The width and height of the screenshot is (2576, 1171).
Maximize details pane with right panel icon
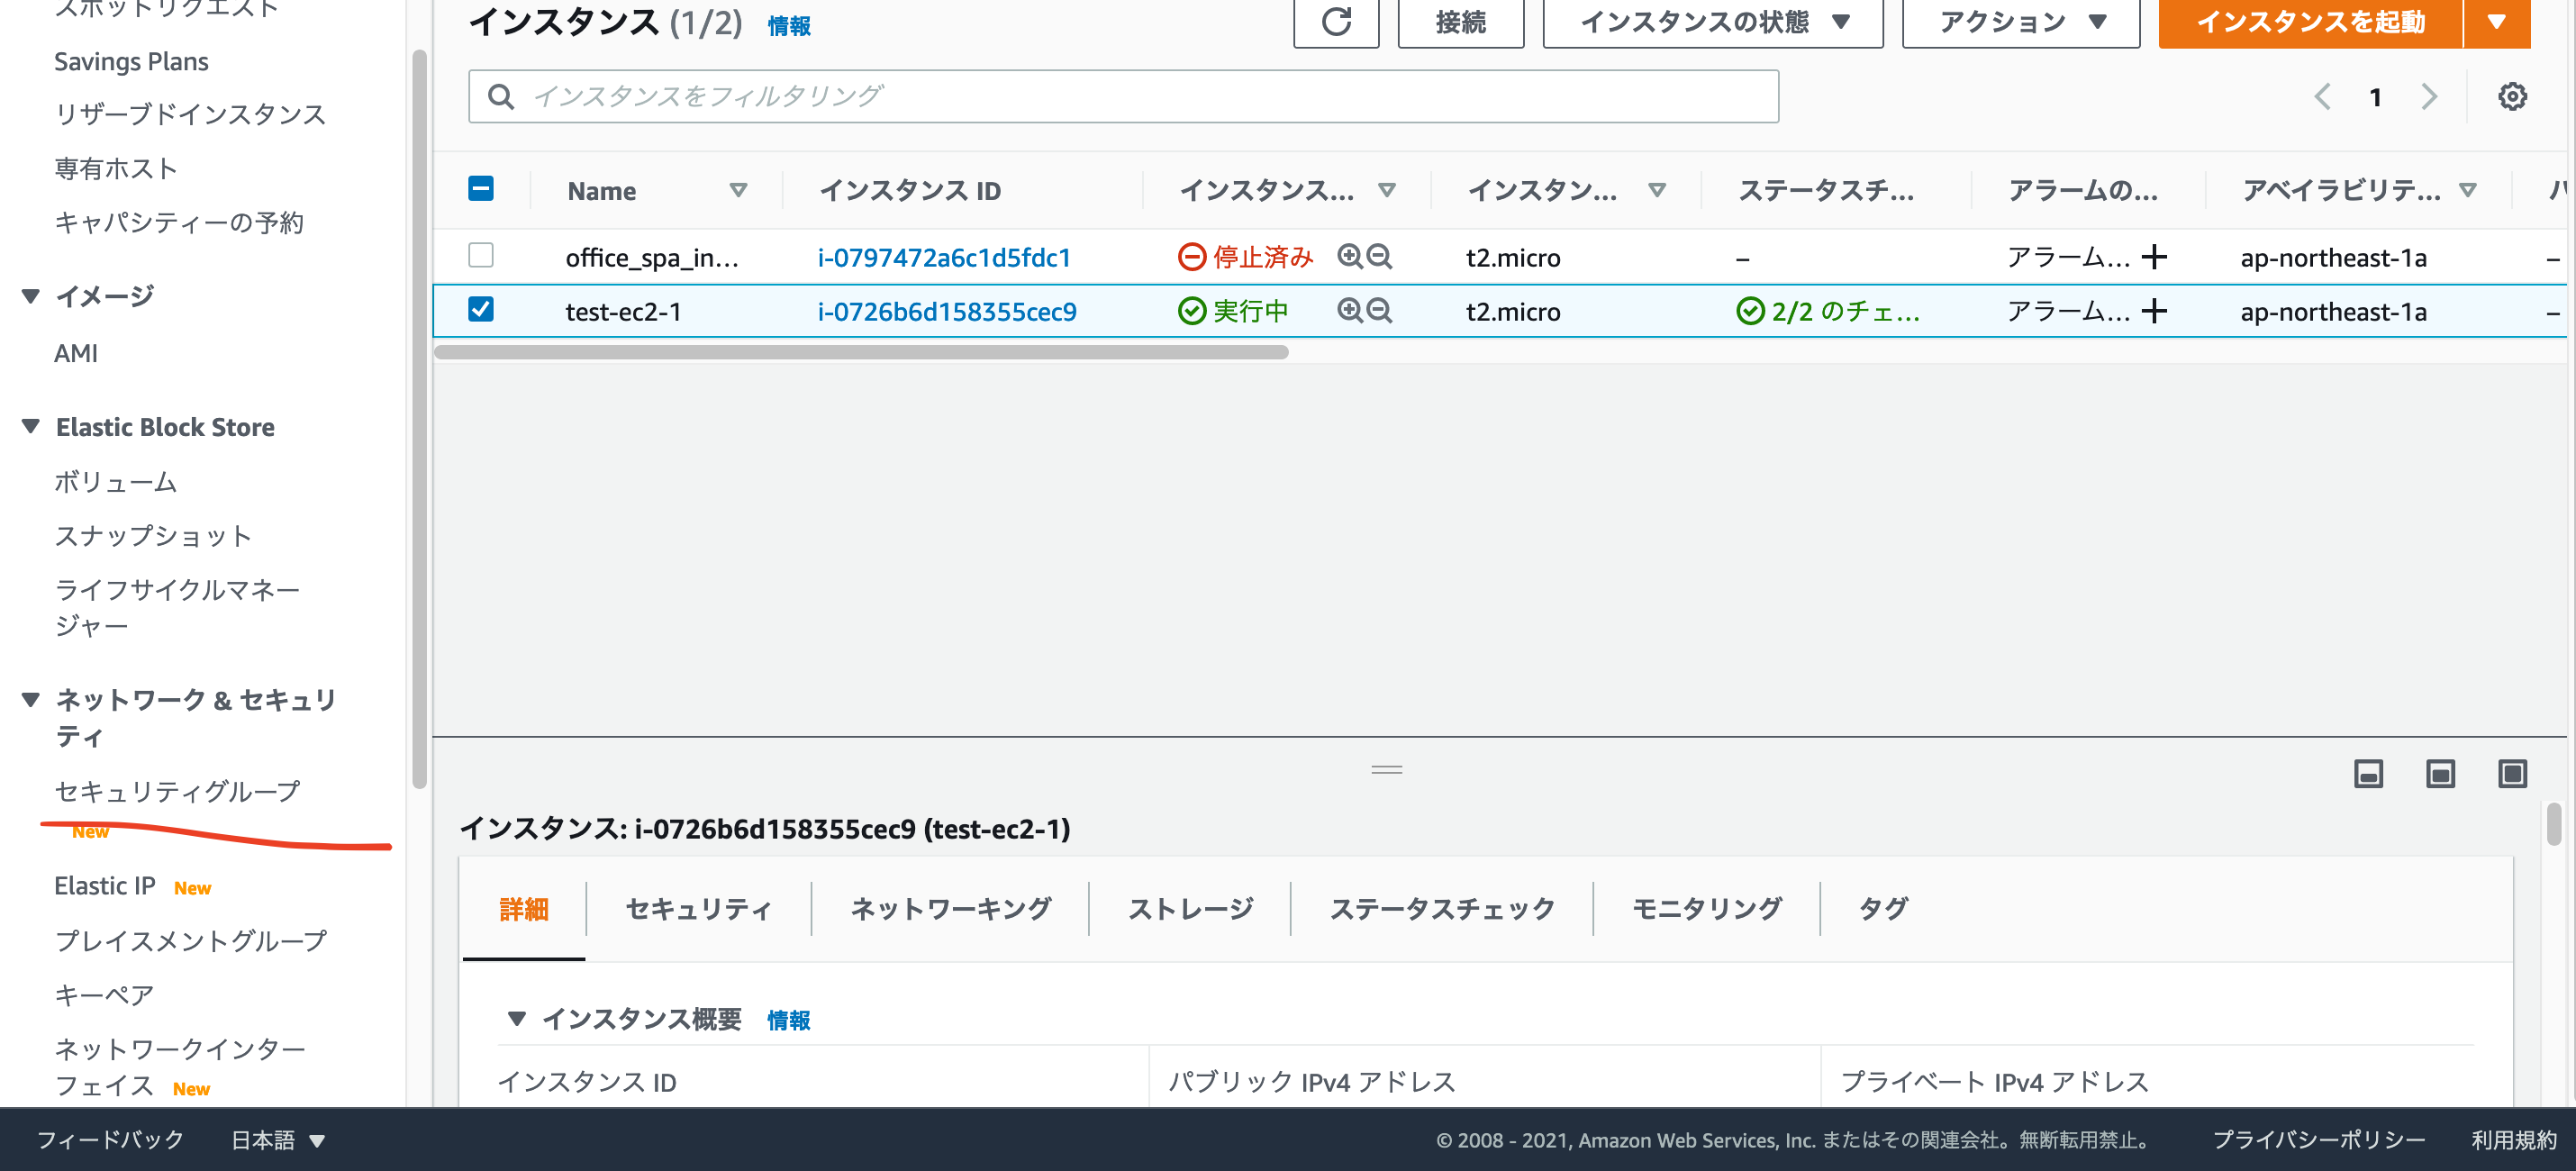[x=2513, y=773]
